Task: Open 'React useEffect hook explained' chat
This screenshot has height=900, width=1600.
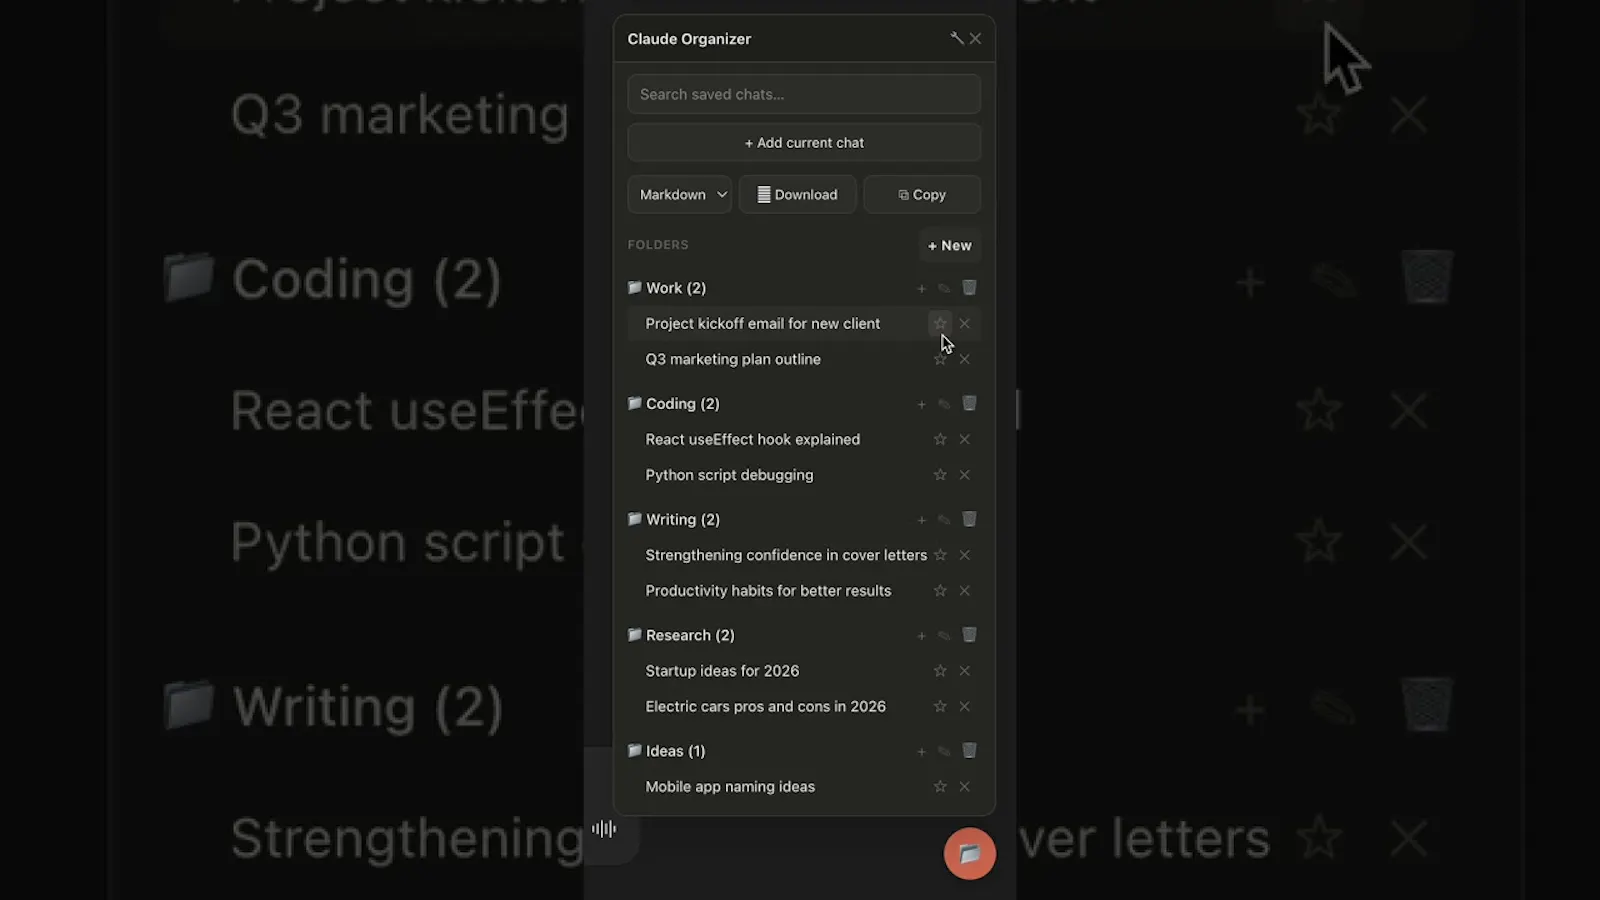Action: tap(753, 439)
